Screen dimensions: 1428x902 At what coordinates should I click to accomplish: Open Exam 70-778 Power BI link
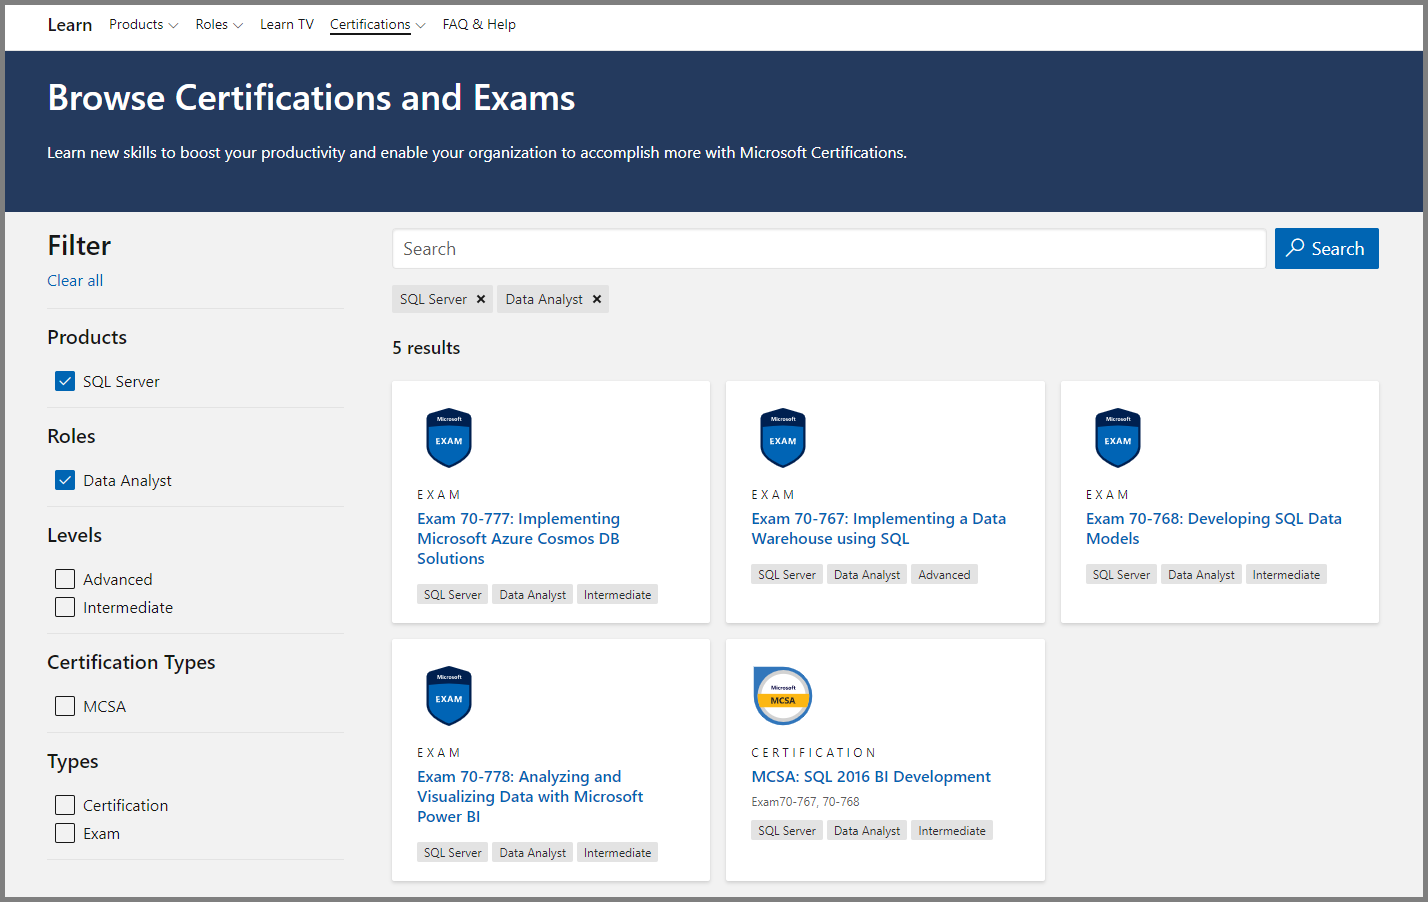530,796
